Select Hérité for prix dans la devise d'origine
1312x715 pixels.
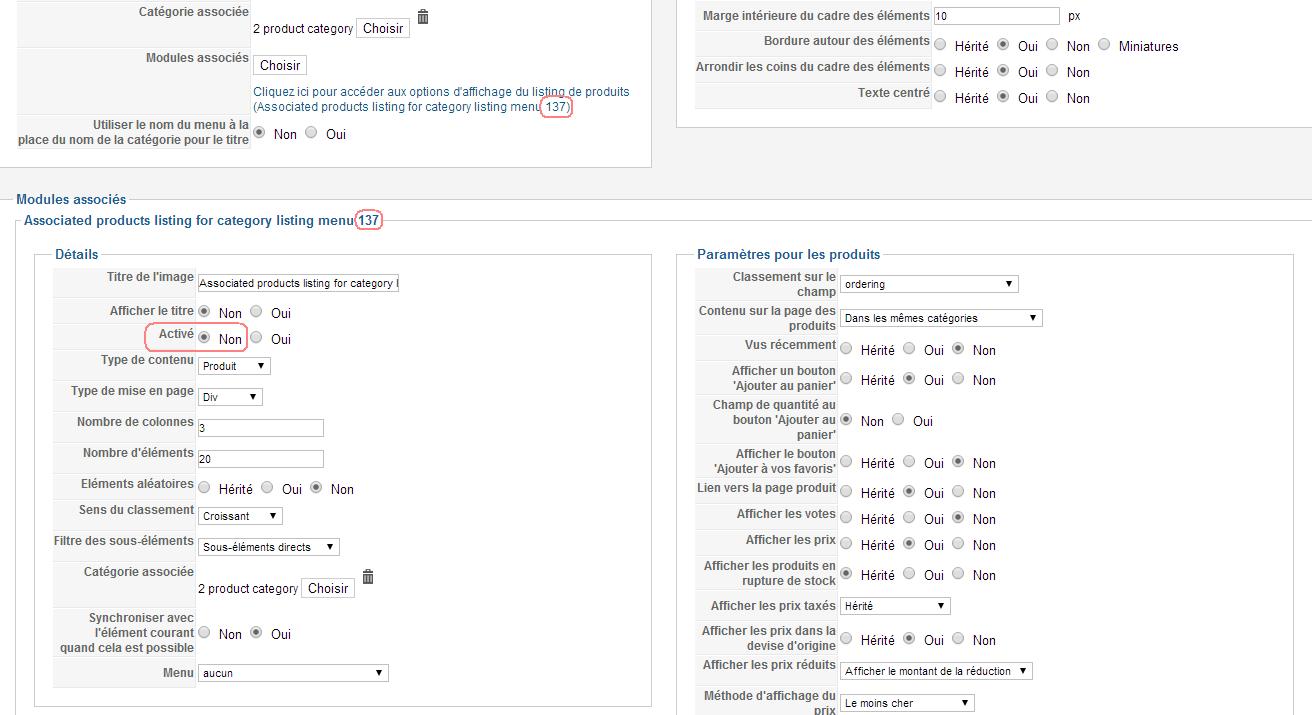[847, 638]
